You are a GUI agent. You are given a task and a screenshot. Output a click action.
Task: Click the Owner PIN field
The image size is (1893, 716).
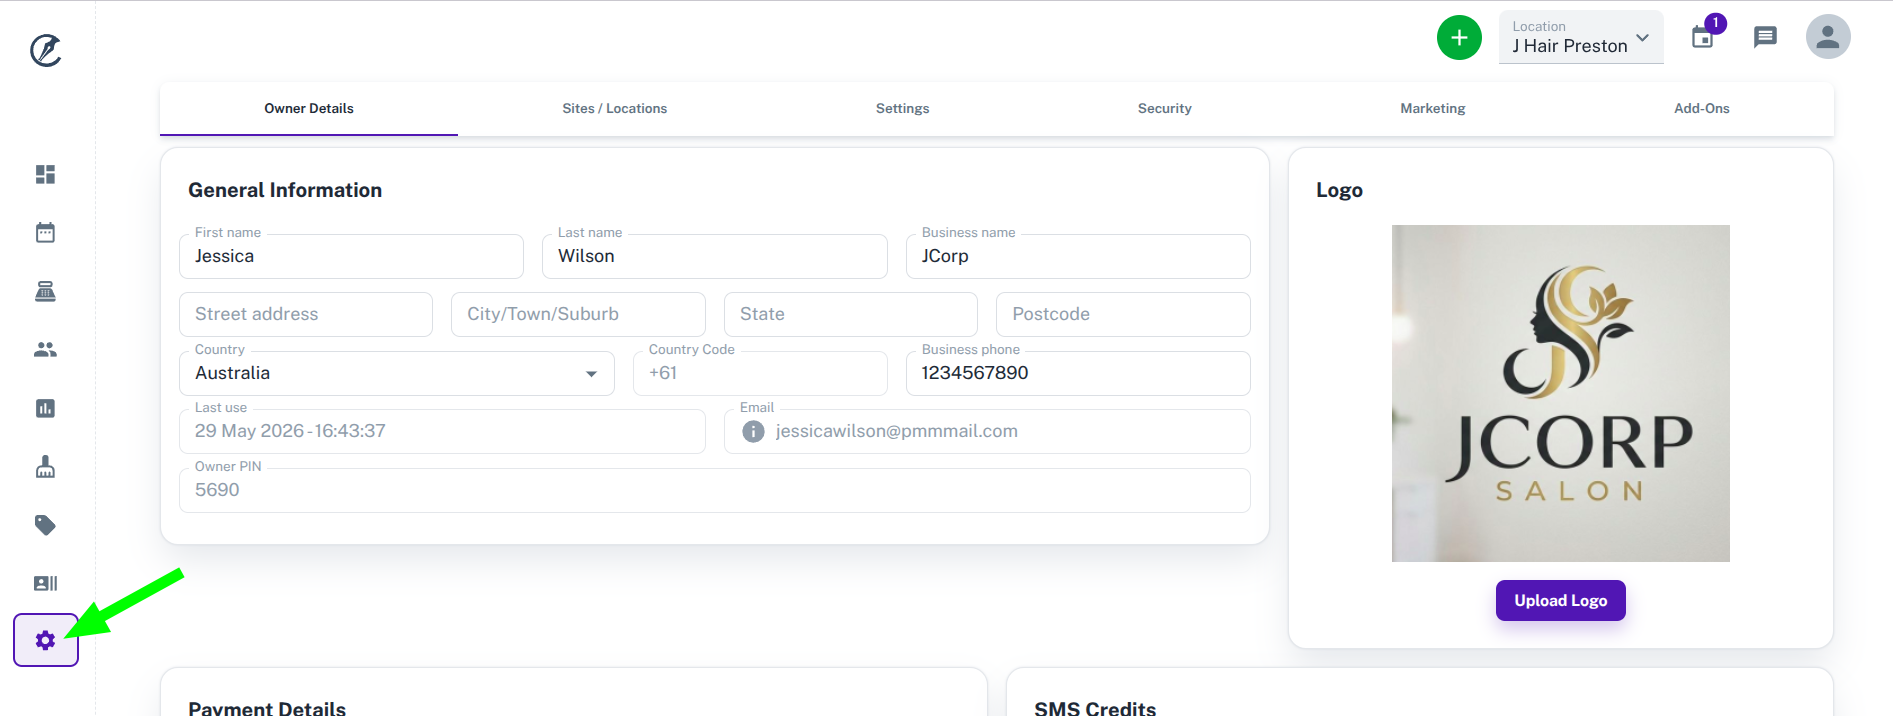(x=715, y=490)
